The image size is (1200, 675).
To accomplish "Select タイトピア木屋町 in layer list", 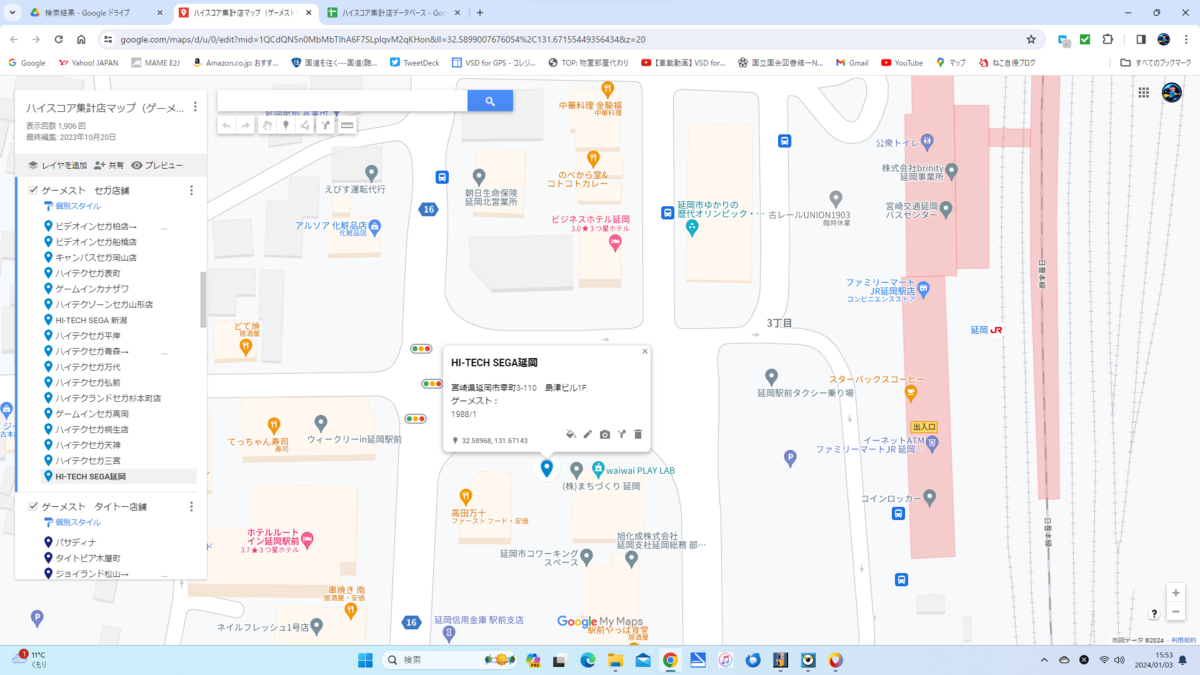I will pyautogui.click(x=88, y=558).
